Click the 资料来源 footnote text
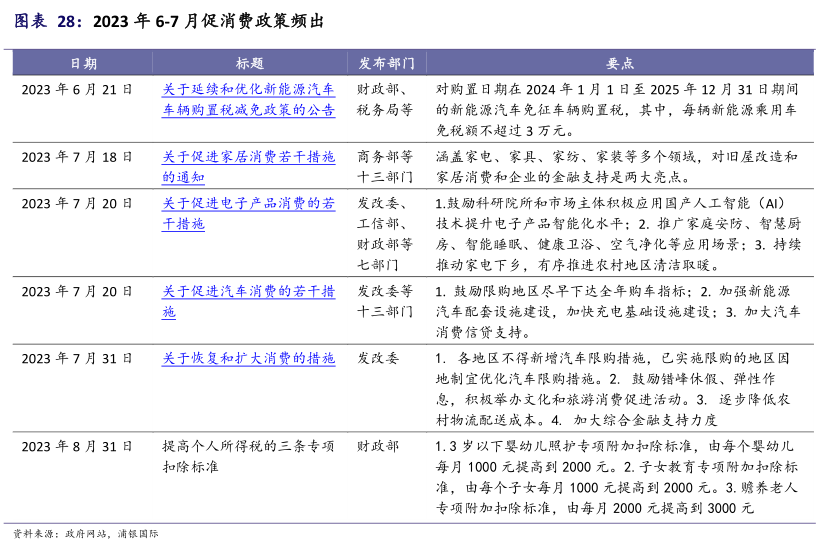This screenshot has height=542, width=826. (85, 533)
